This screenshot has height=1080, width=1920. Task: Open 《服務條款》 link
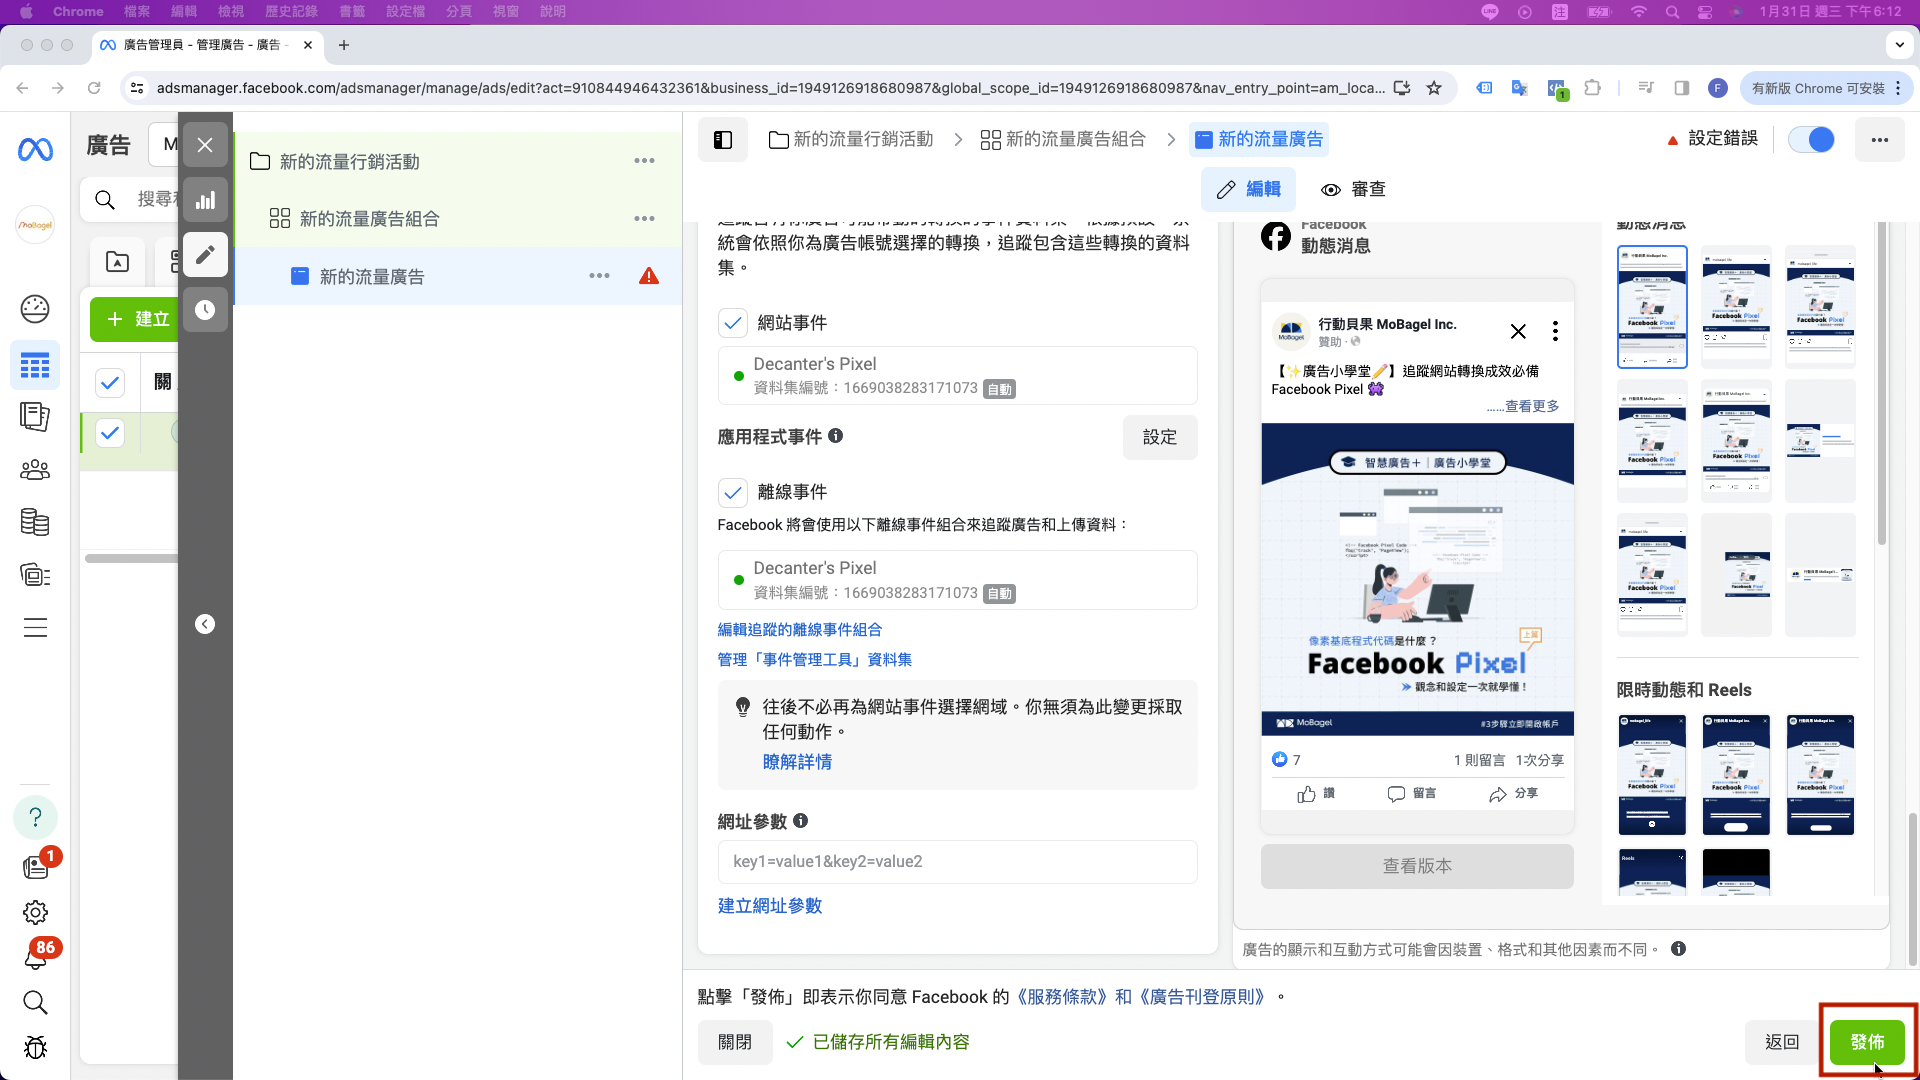point(1062,997)
